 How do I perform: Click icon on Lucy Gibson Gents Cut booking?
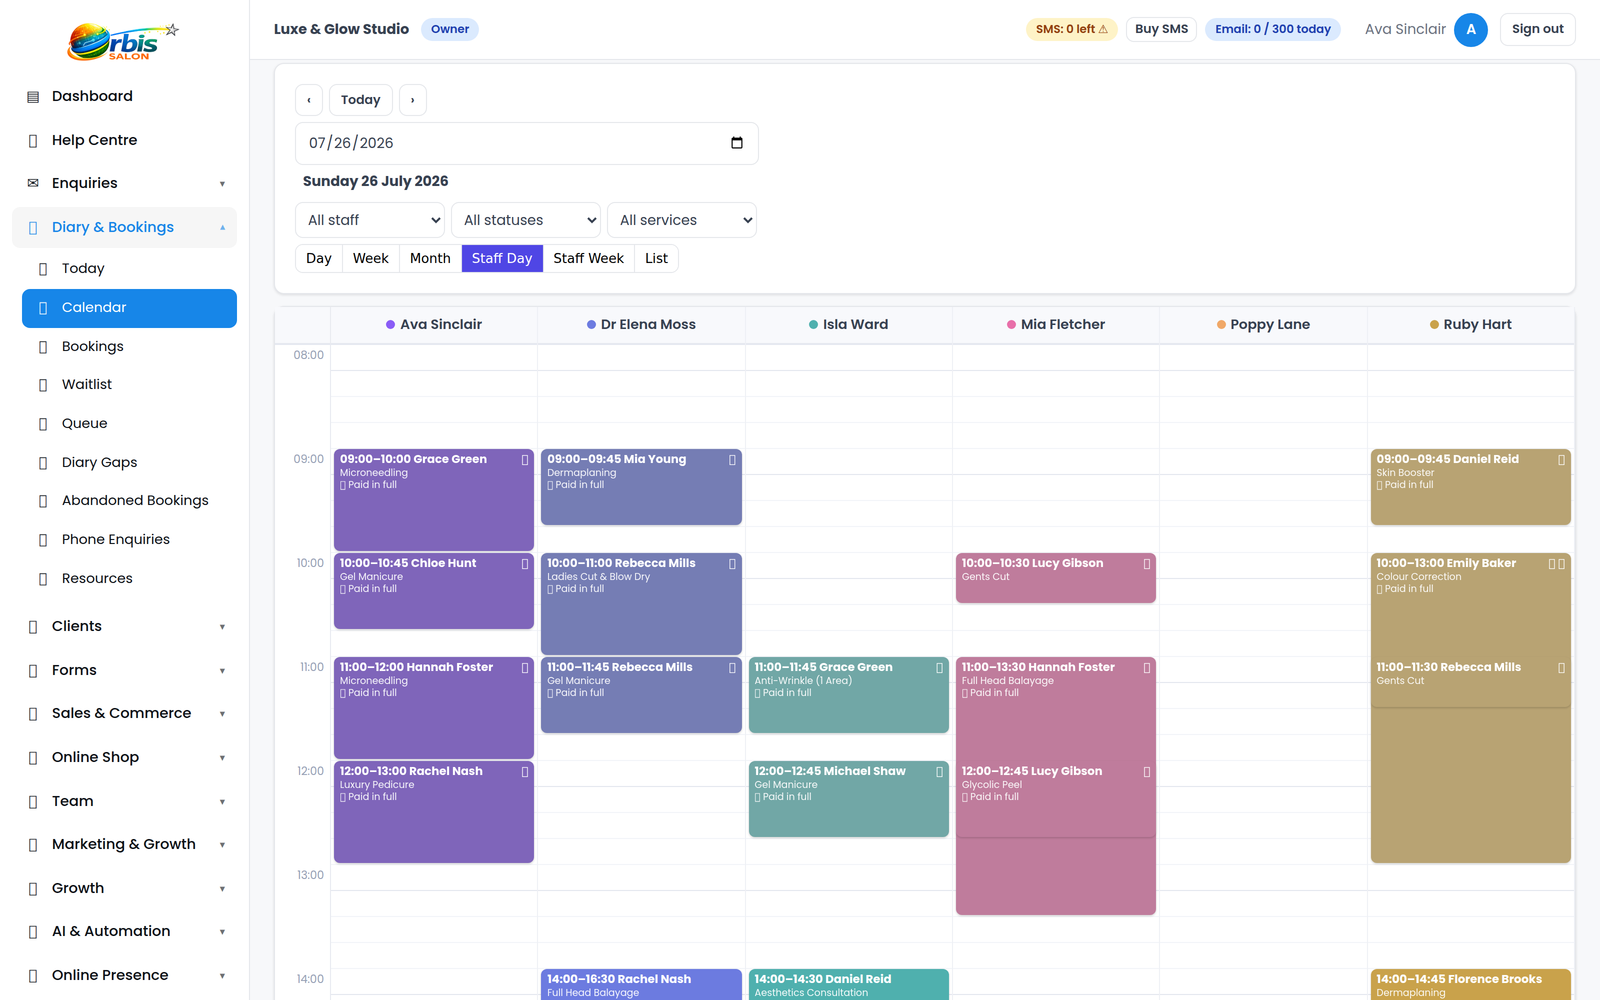[1147, 564]
